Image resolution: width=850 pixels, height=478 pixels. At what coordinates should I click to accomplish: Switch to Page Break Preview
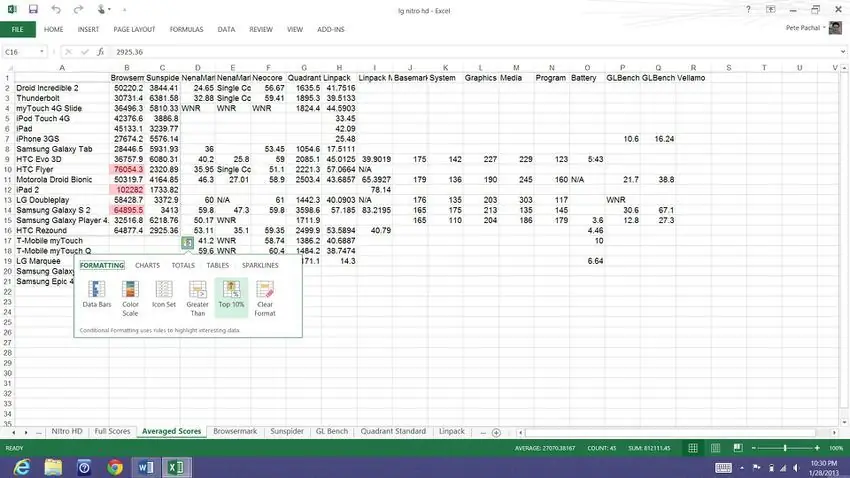coord(738,448)
